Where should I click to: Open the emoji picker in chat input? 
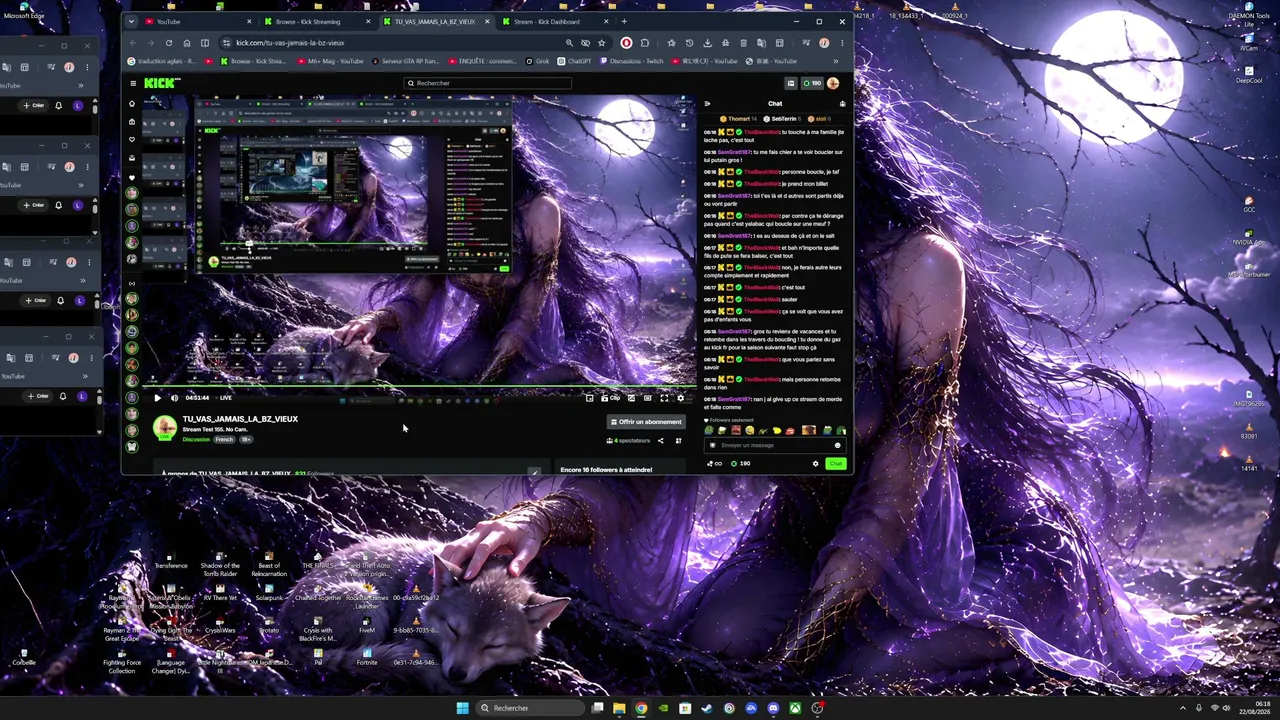(838, 445)
